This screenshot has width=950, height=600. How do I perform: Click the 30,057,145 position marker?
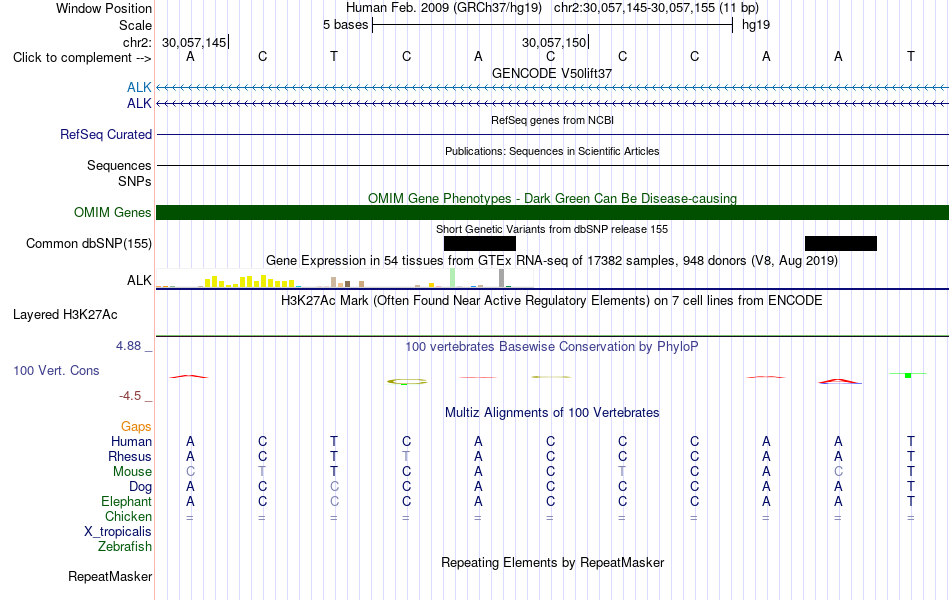click(x=194, y=42)
